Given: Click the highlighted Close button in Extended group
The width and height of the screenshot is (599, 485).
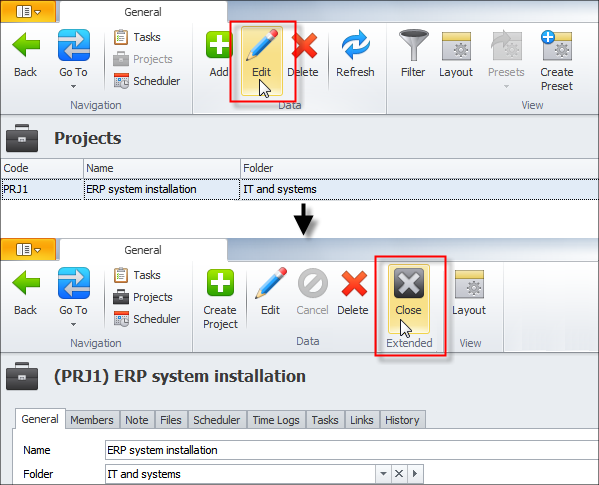Looking at the screenshot, I should tap(408, 298).
